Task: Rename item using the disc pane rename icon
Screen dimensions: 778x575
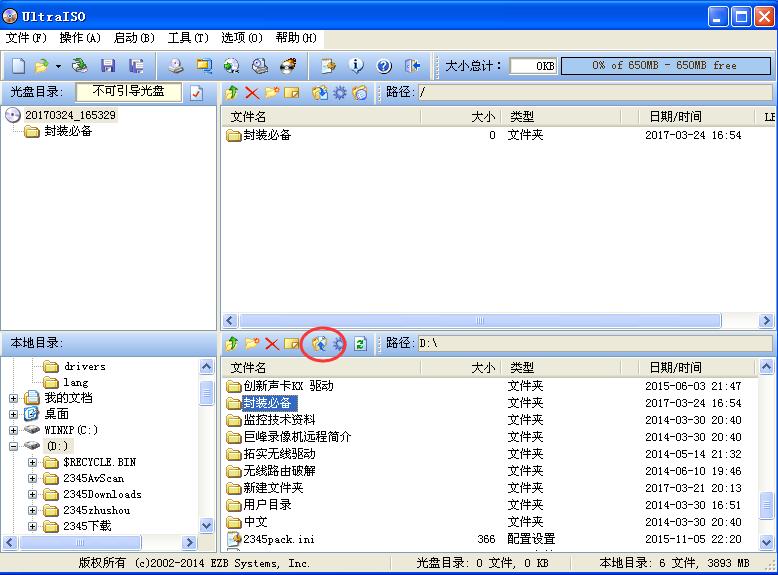Action: (292, 92)
